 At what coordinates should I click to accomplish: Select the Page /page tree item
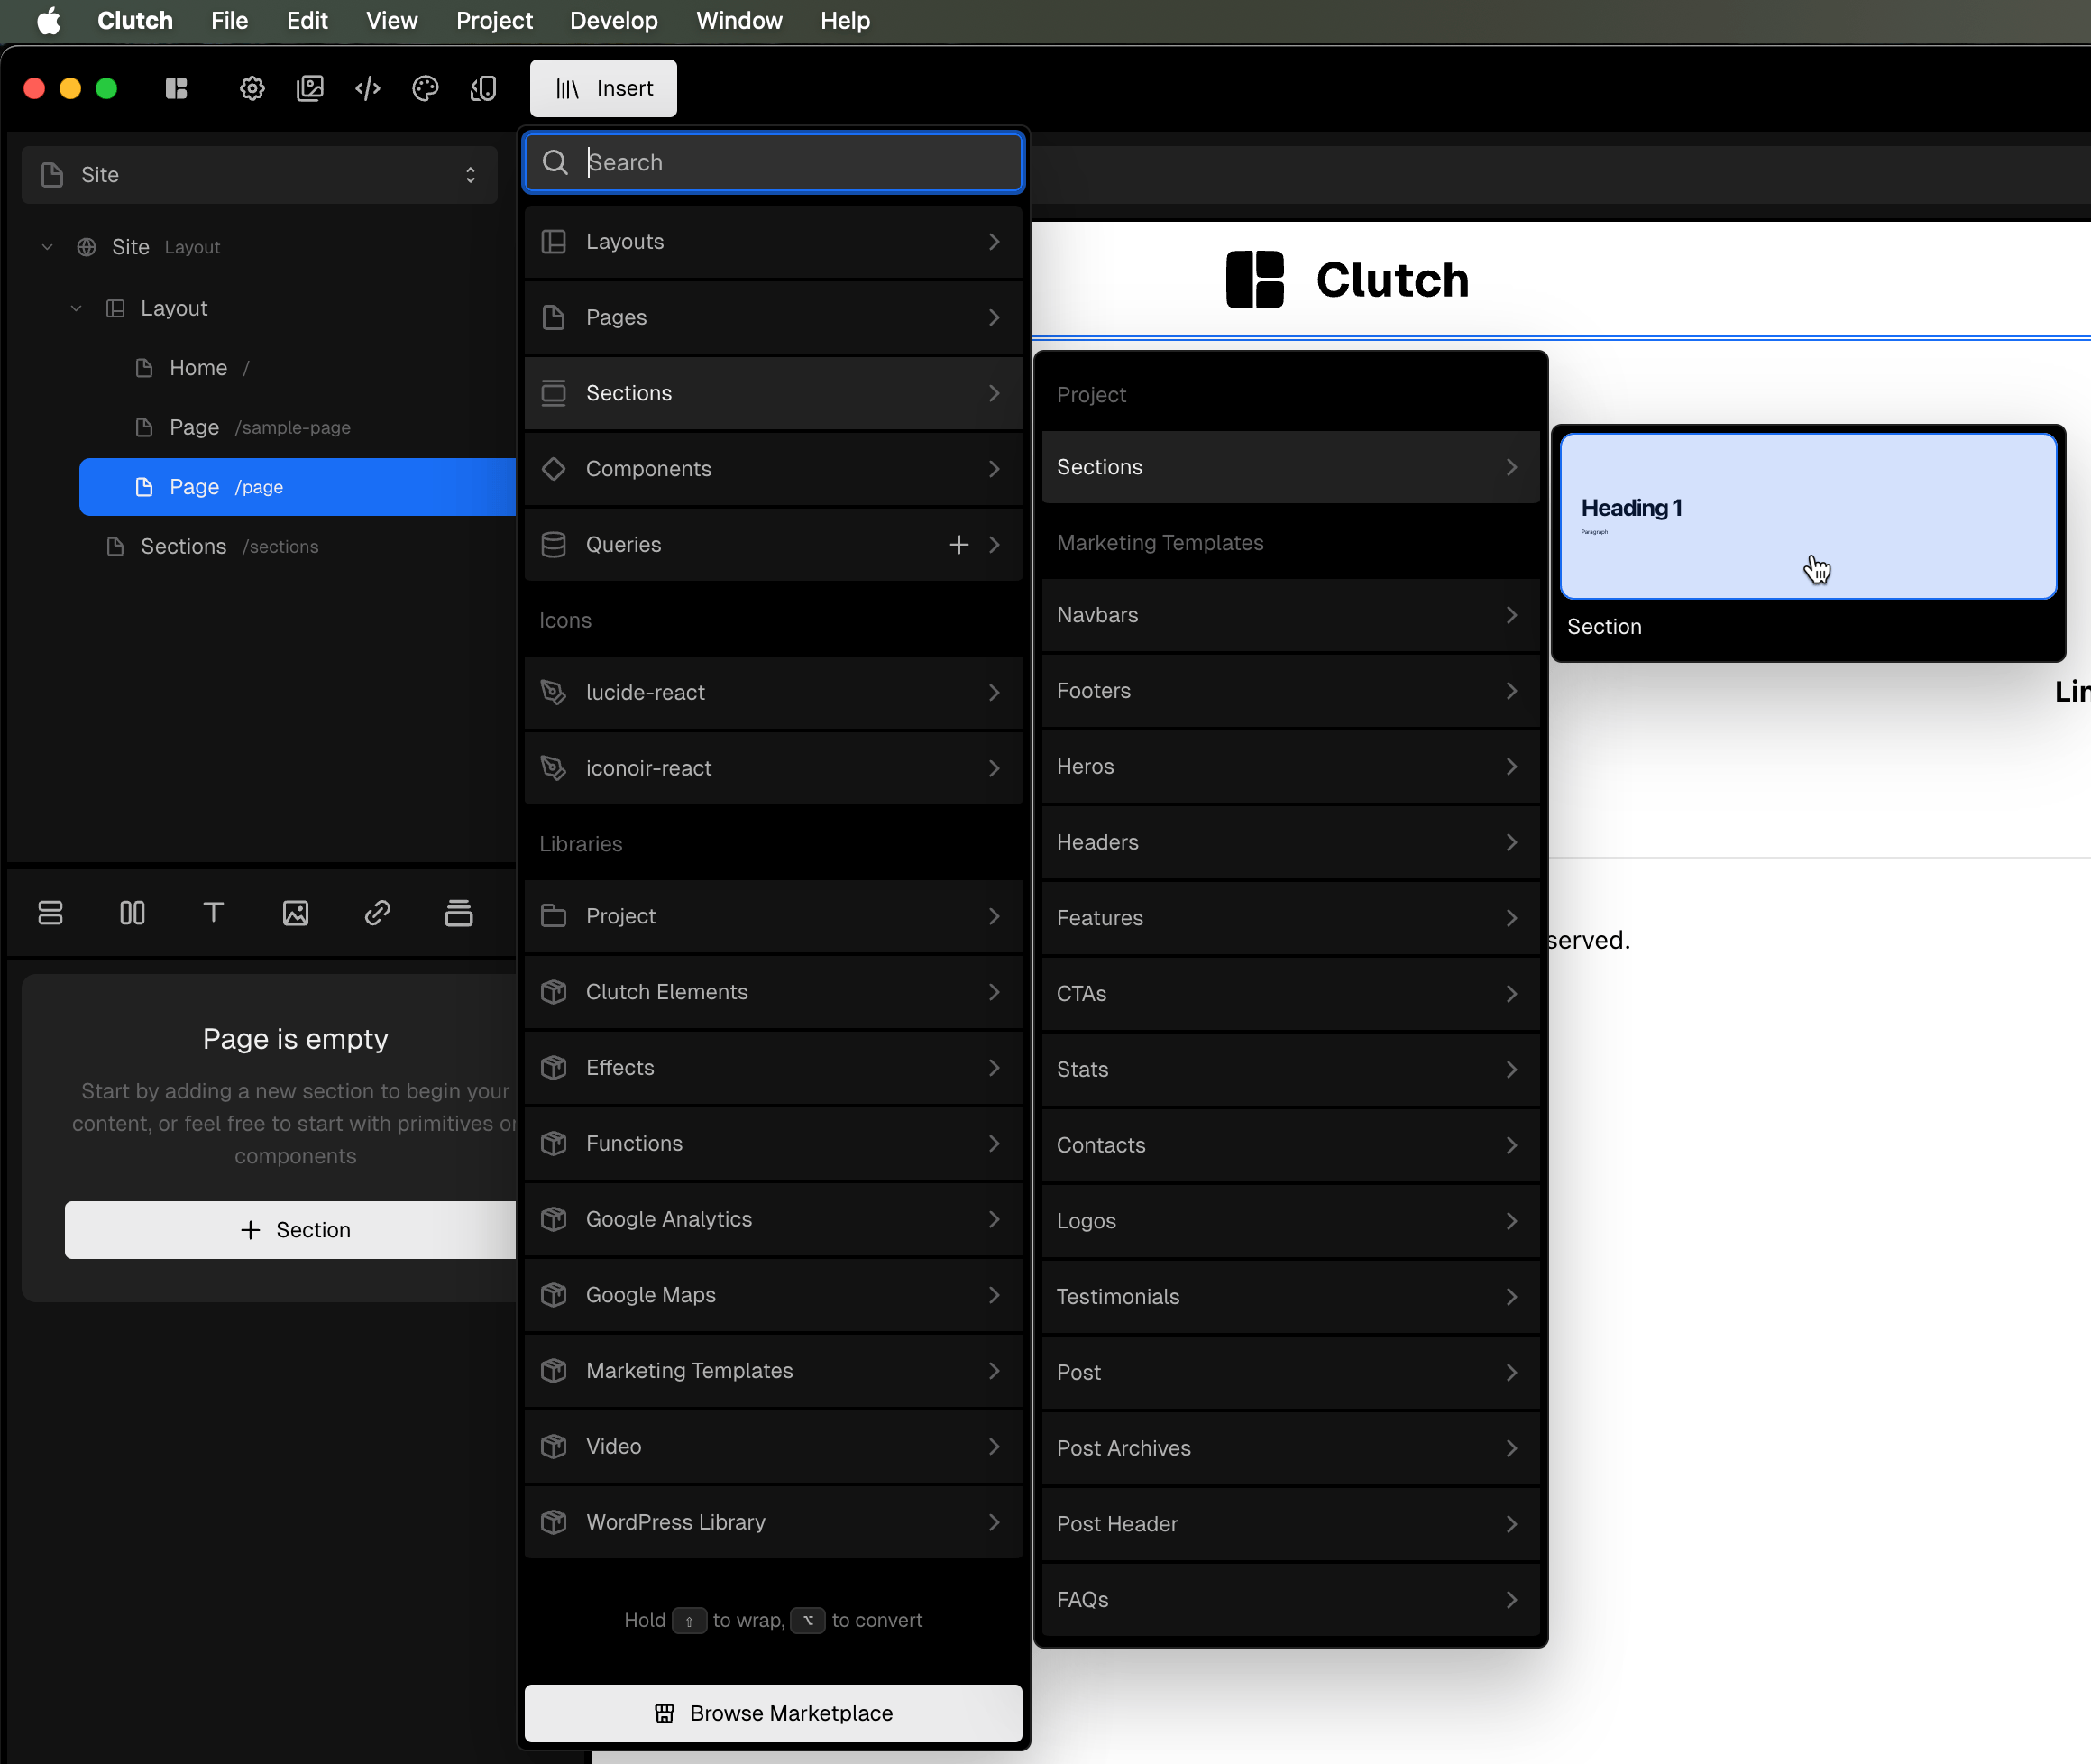pyautogui.click(x=297, y=487)
